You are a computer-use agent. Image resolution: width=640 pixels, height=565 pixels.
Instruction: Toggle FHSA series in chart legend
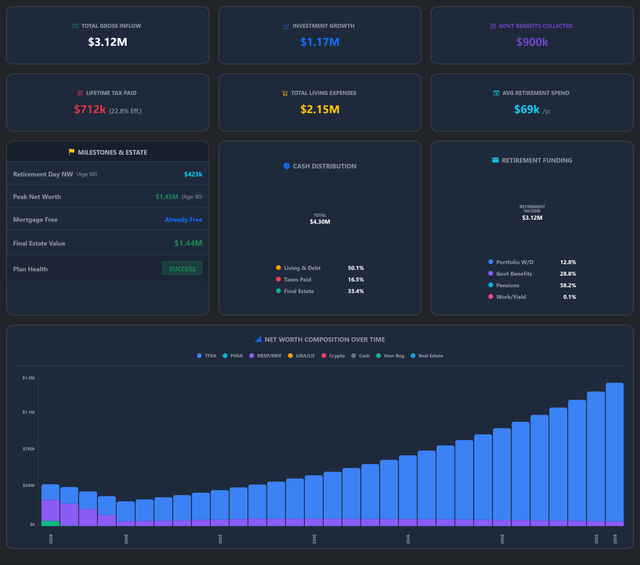233,356
